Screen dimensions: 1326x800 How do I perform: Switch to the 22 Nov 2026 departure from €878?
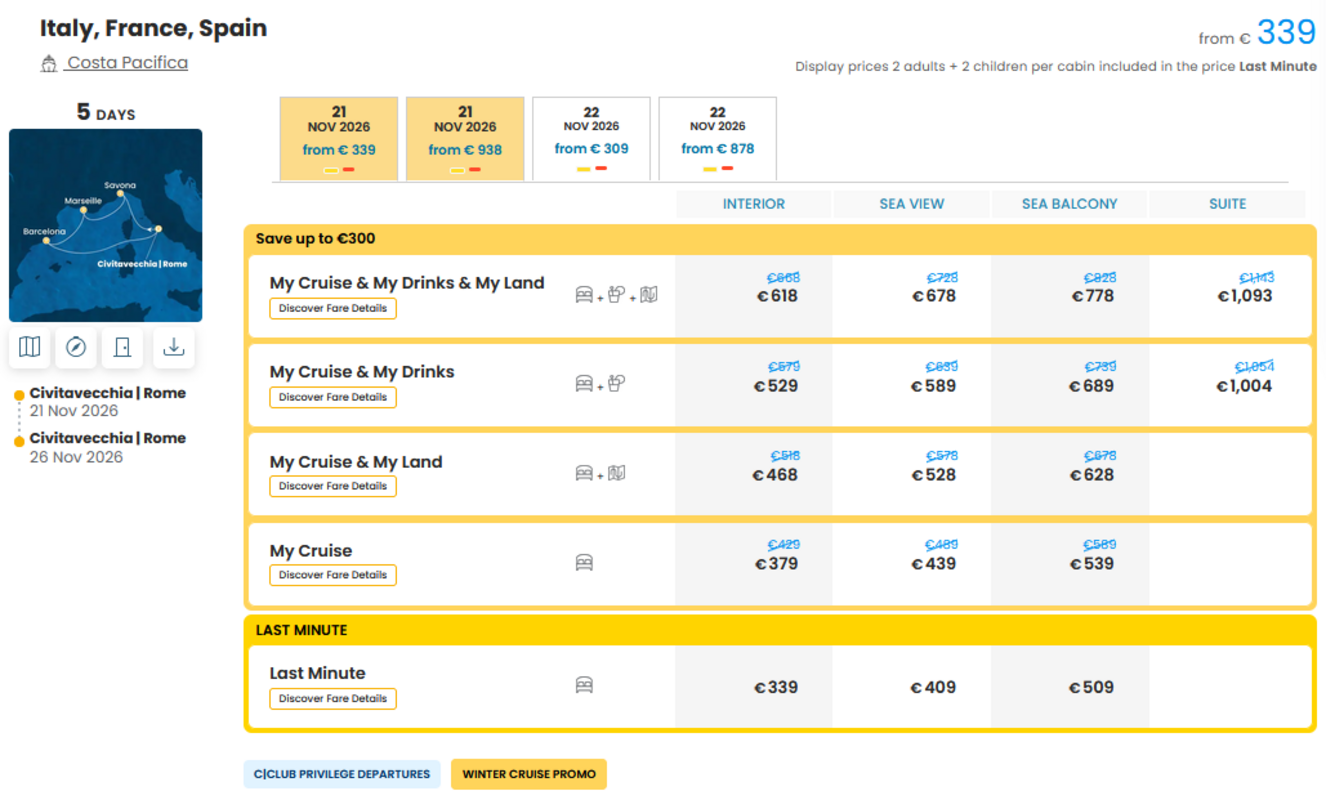click(717, 139)
